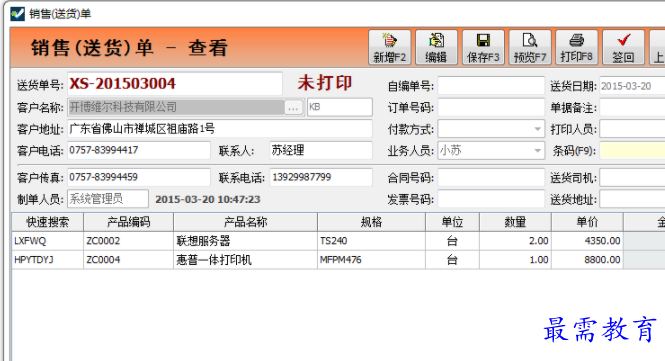The image size is (665, 361).
Task: Click the 单据备注 input field
Action: [632, 107]
